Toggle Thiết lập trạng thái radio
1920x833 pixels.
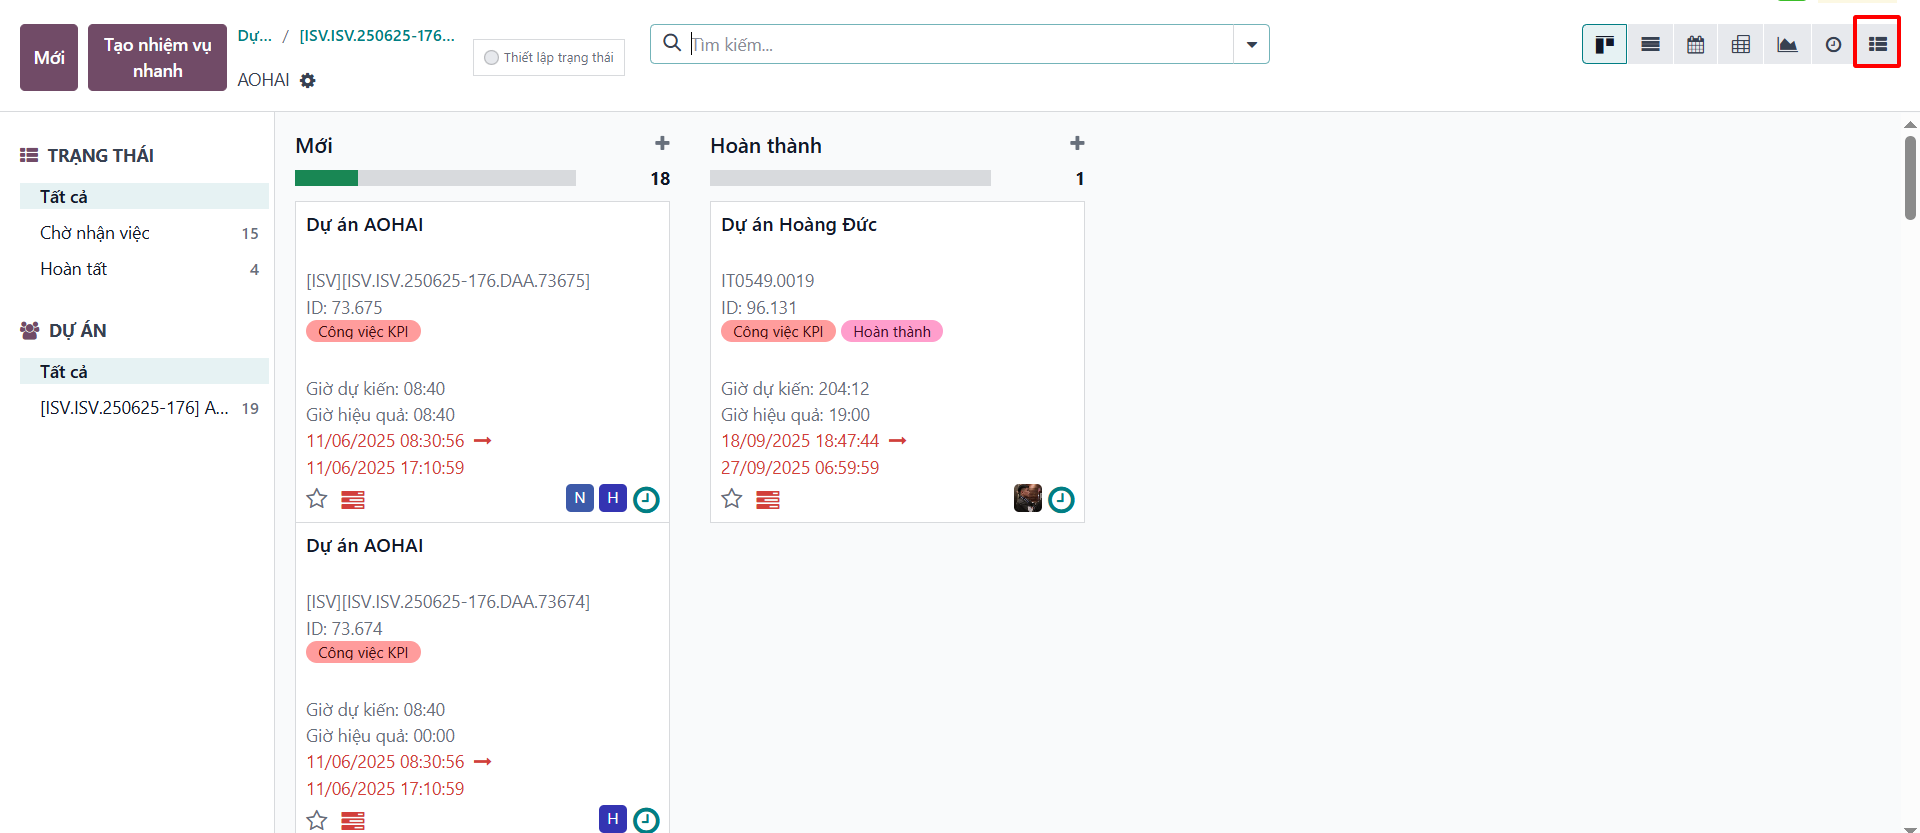491,58
